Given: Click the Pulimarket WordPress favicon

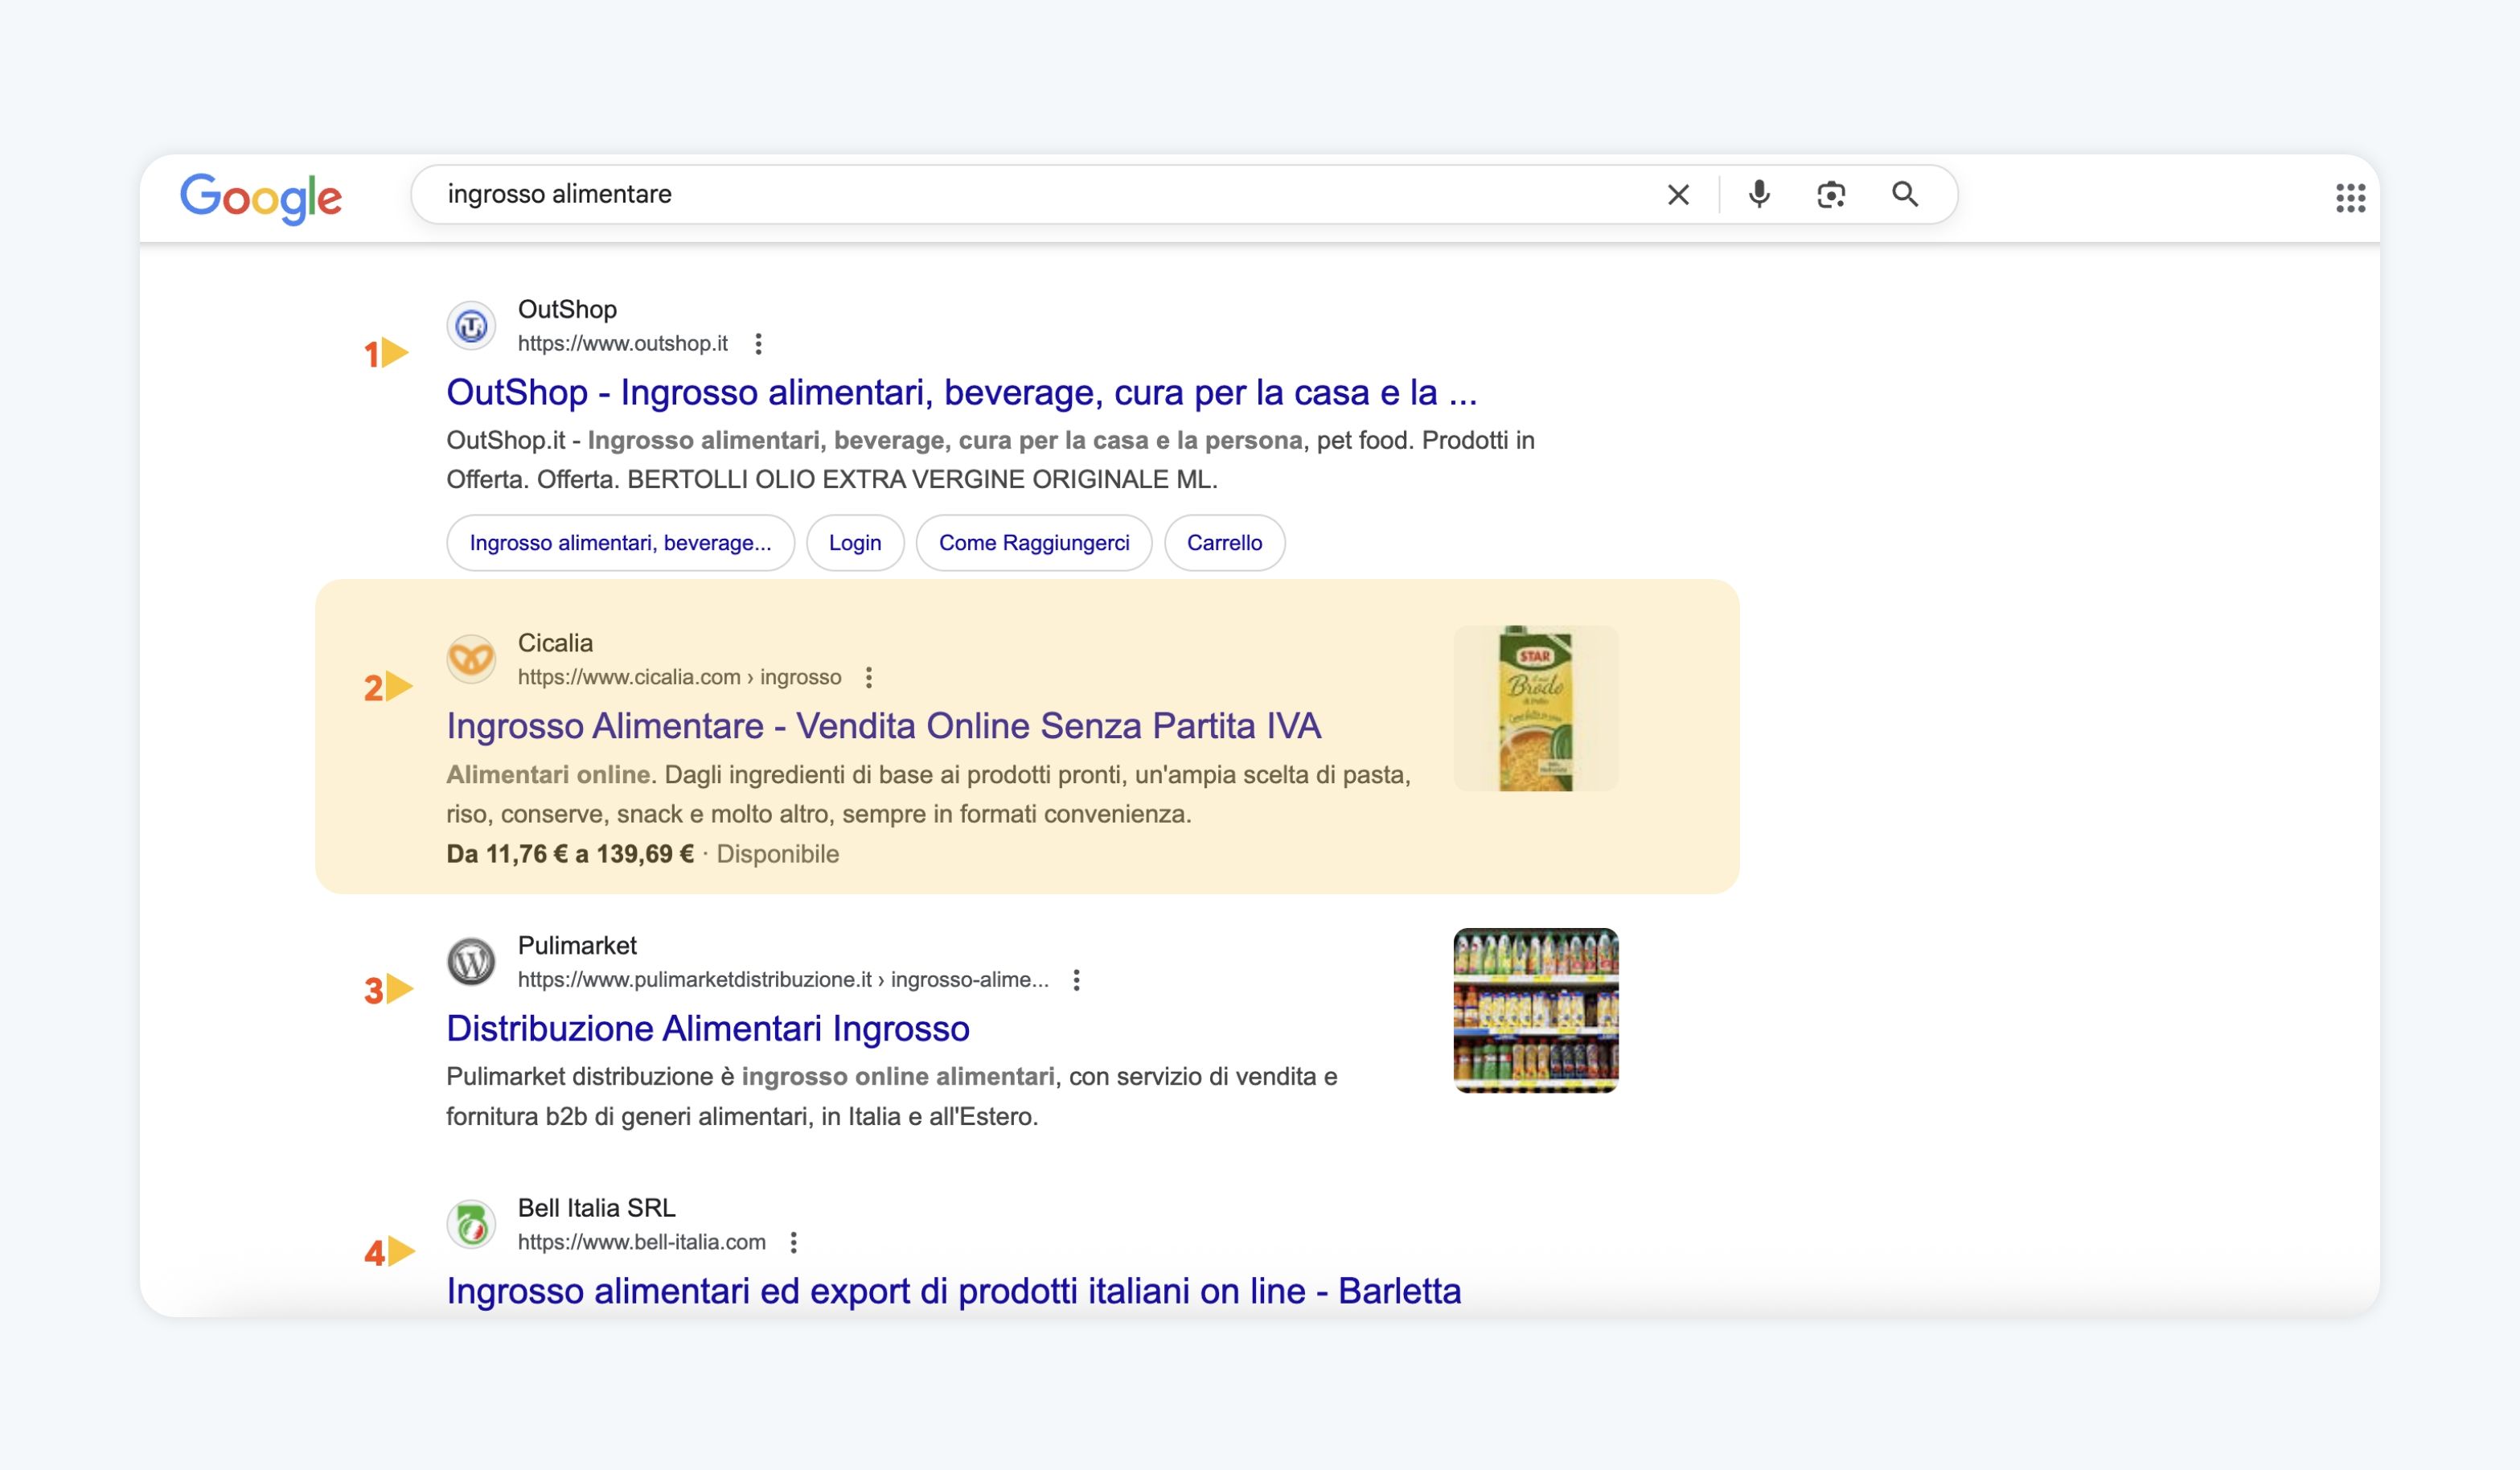Looking at the screenshot, I should pos(471,962).
